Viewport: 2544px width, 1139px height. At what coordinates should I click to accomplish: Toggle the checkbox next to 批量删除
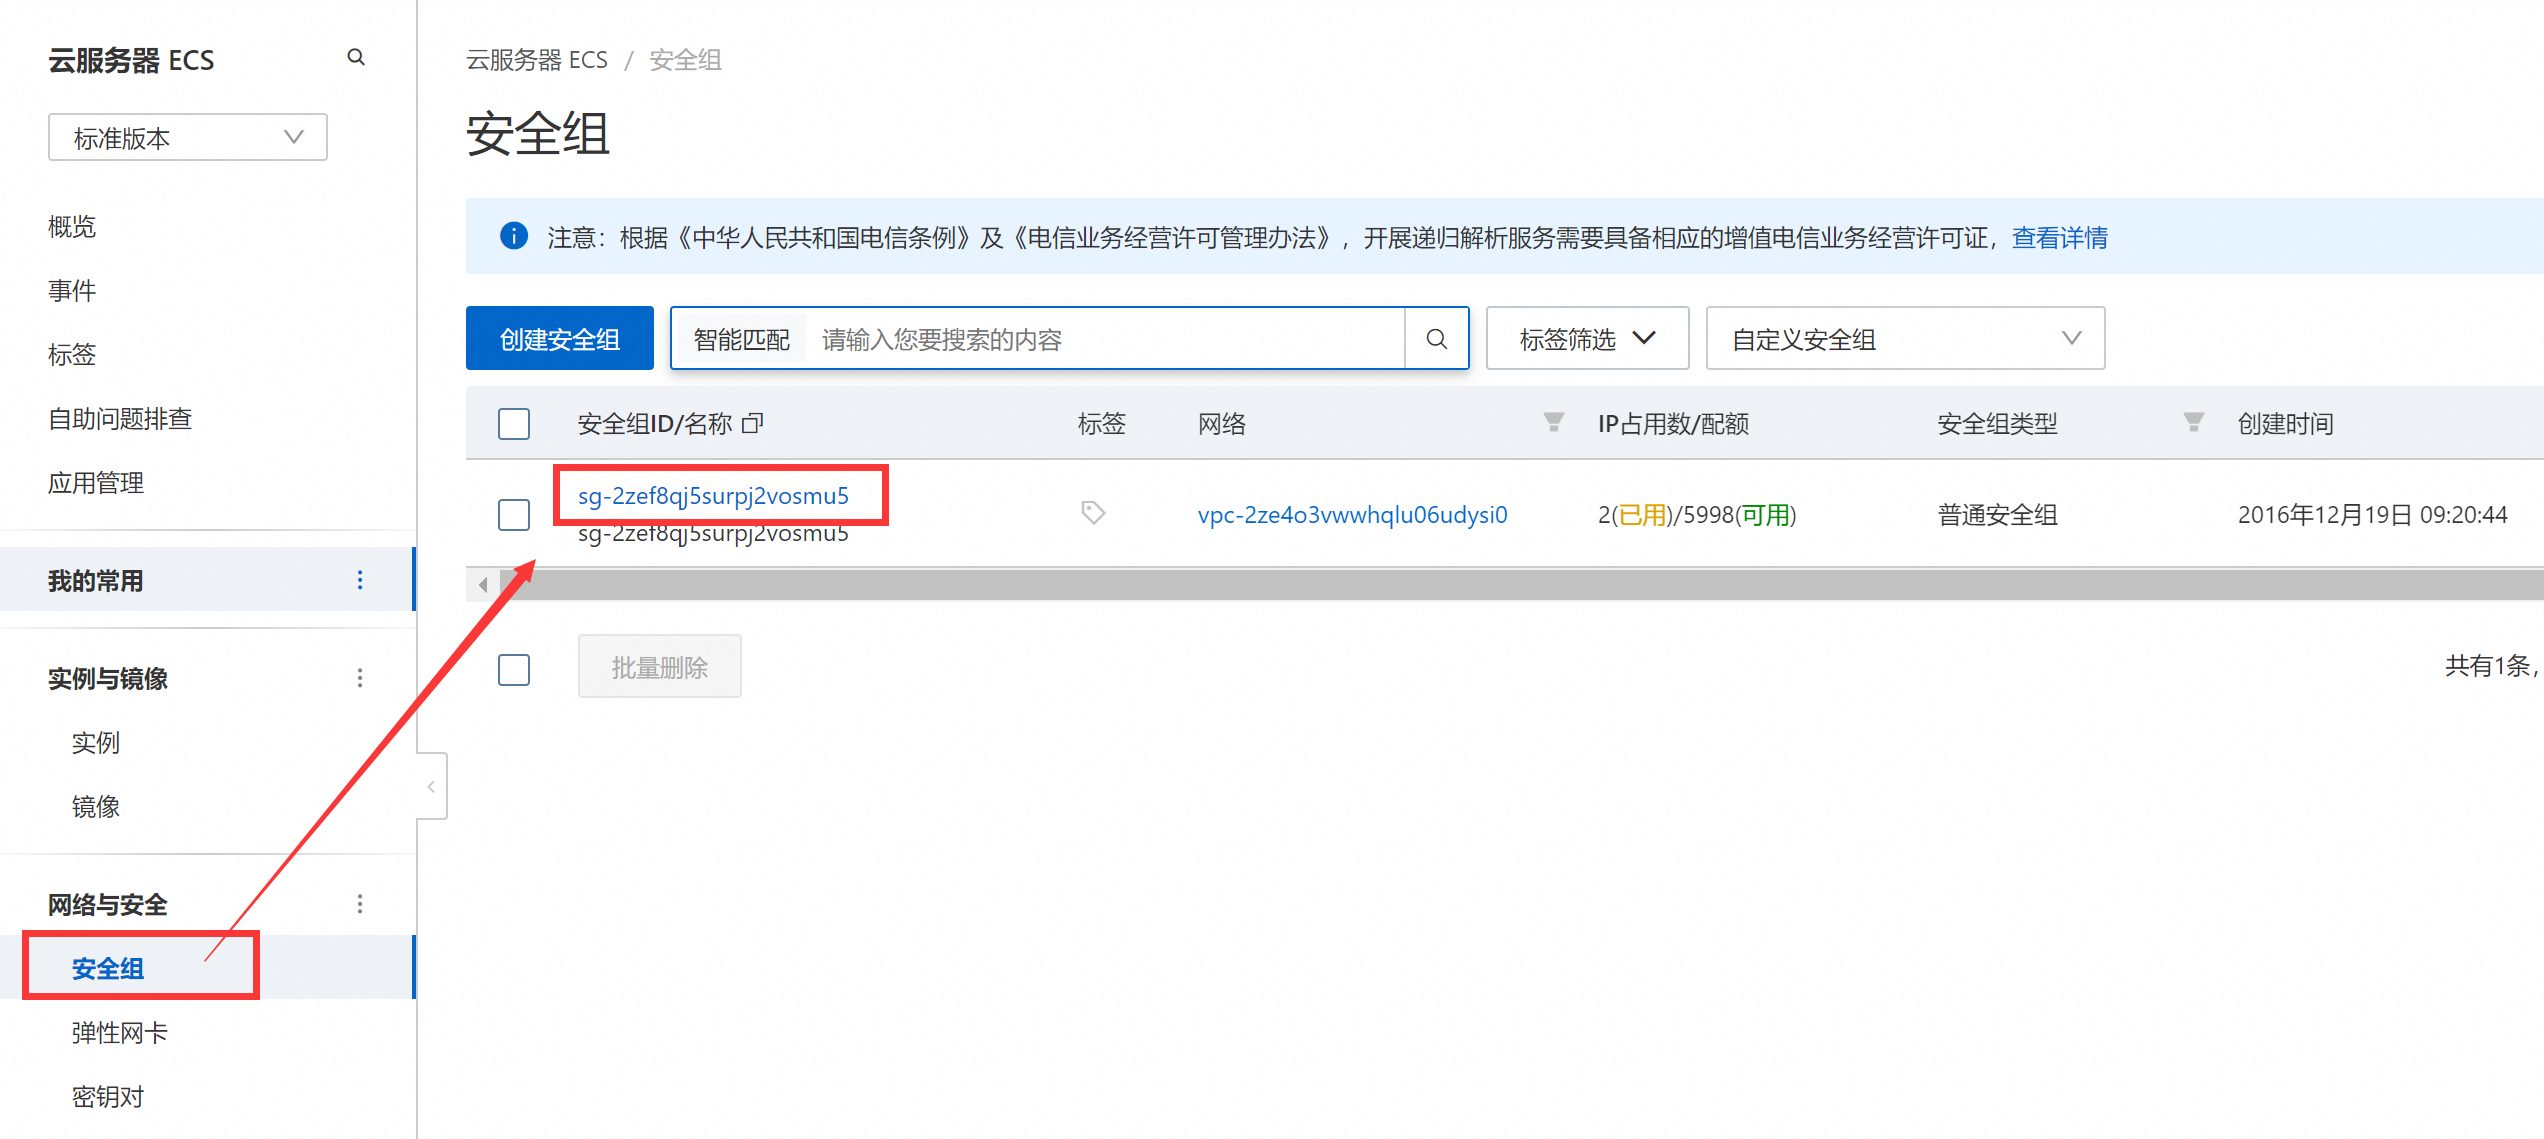pos(514,669)
